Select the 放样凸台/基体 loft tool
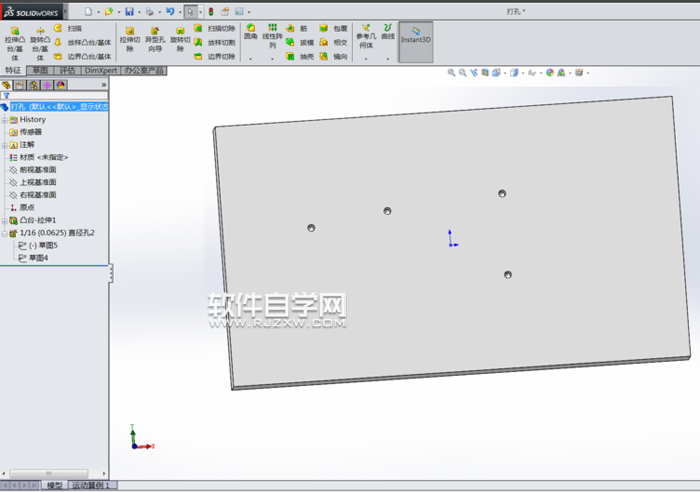The image size is (700, 492). 82,42
